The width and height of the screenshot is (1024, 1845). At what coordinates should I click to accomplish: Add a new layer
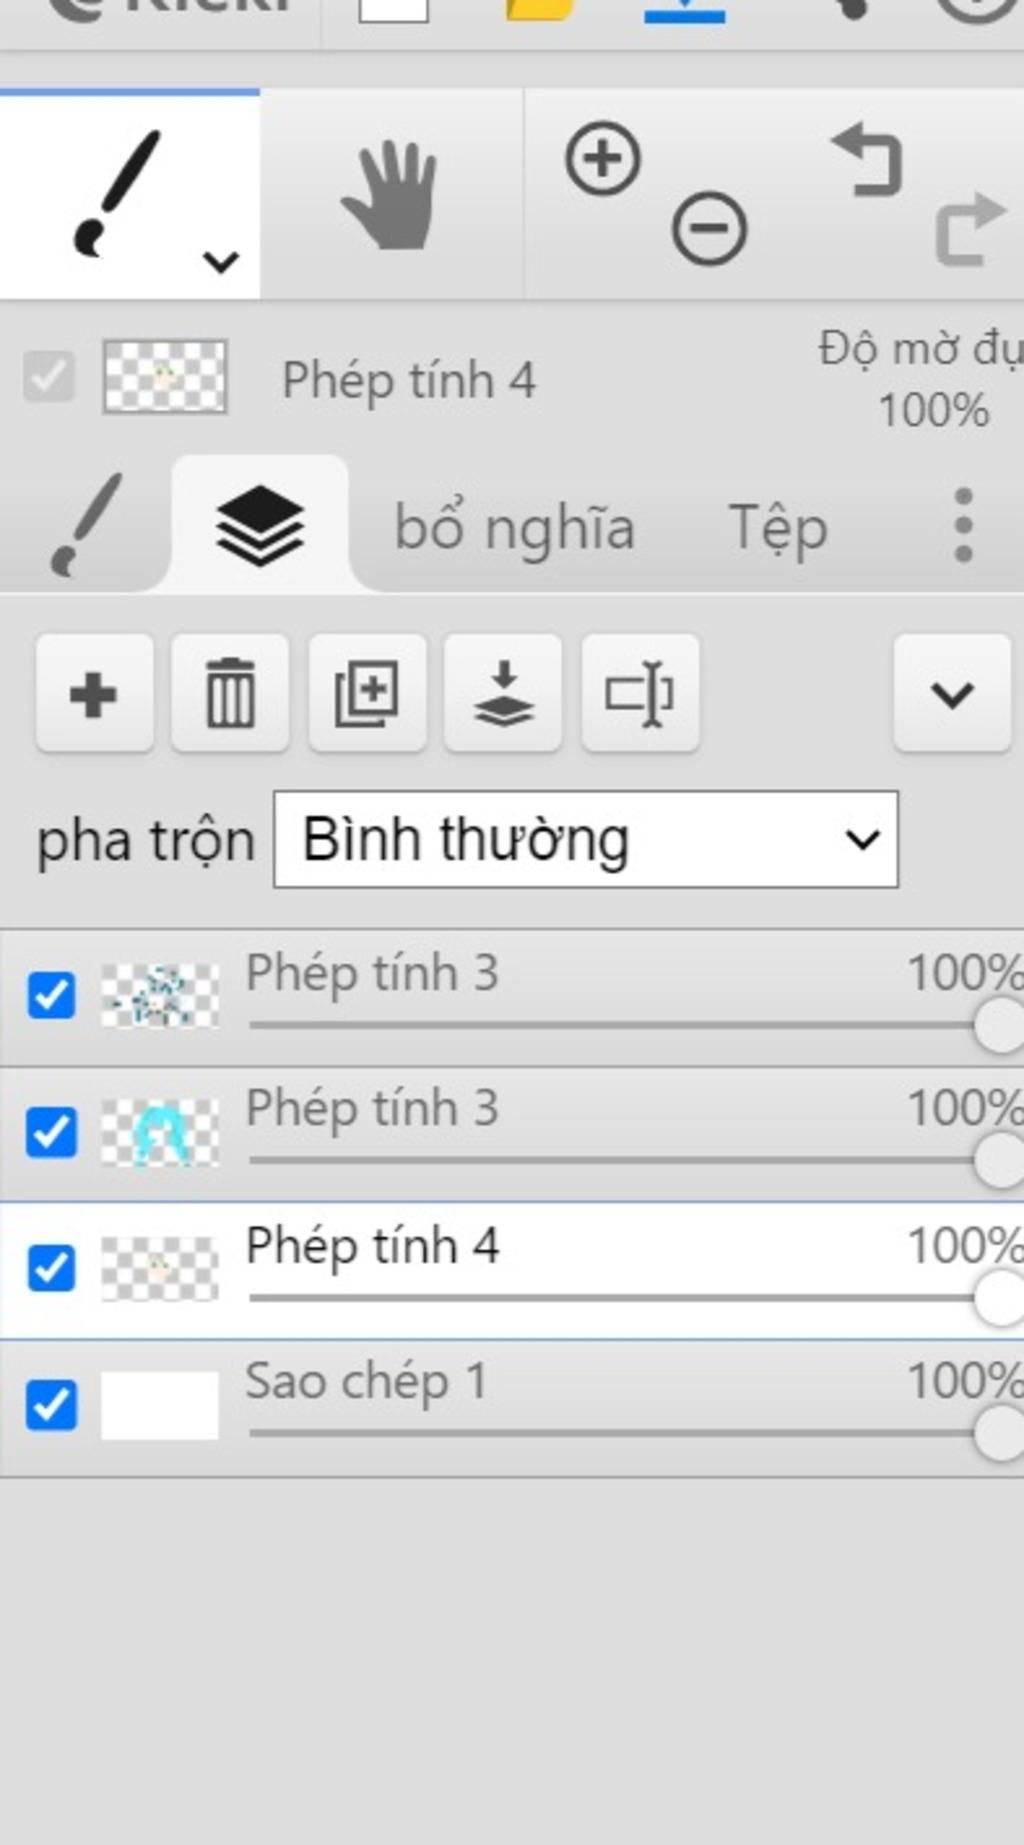(x=94, y=693)
